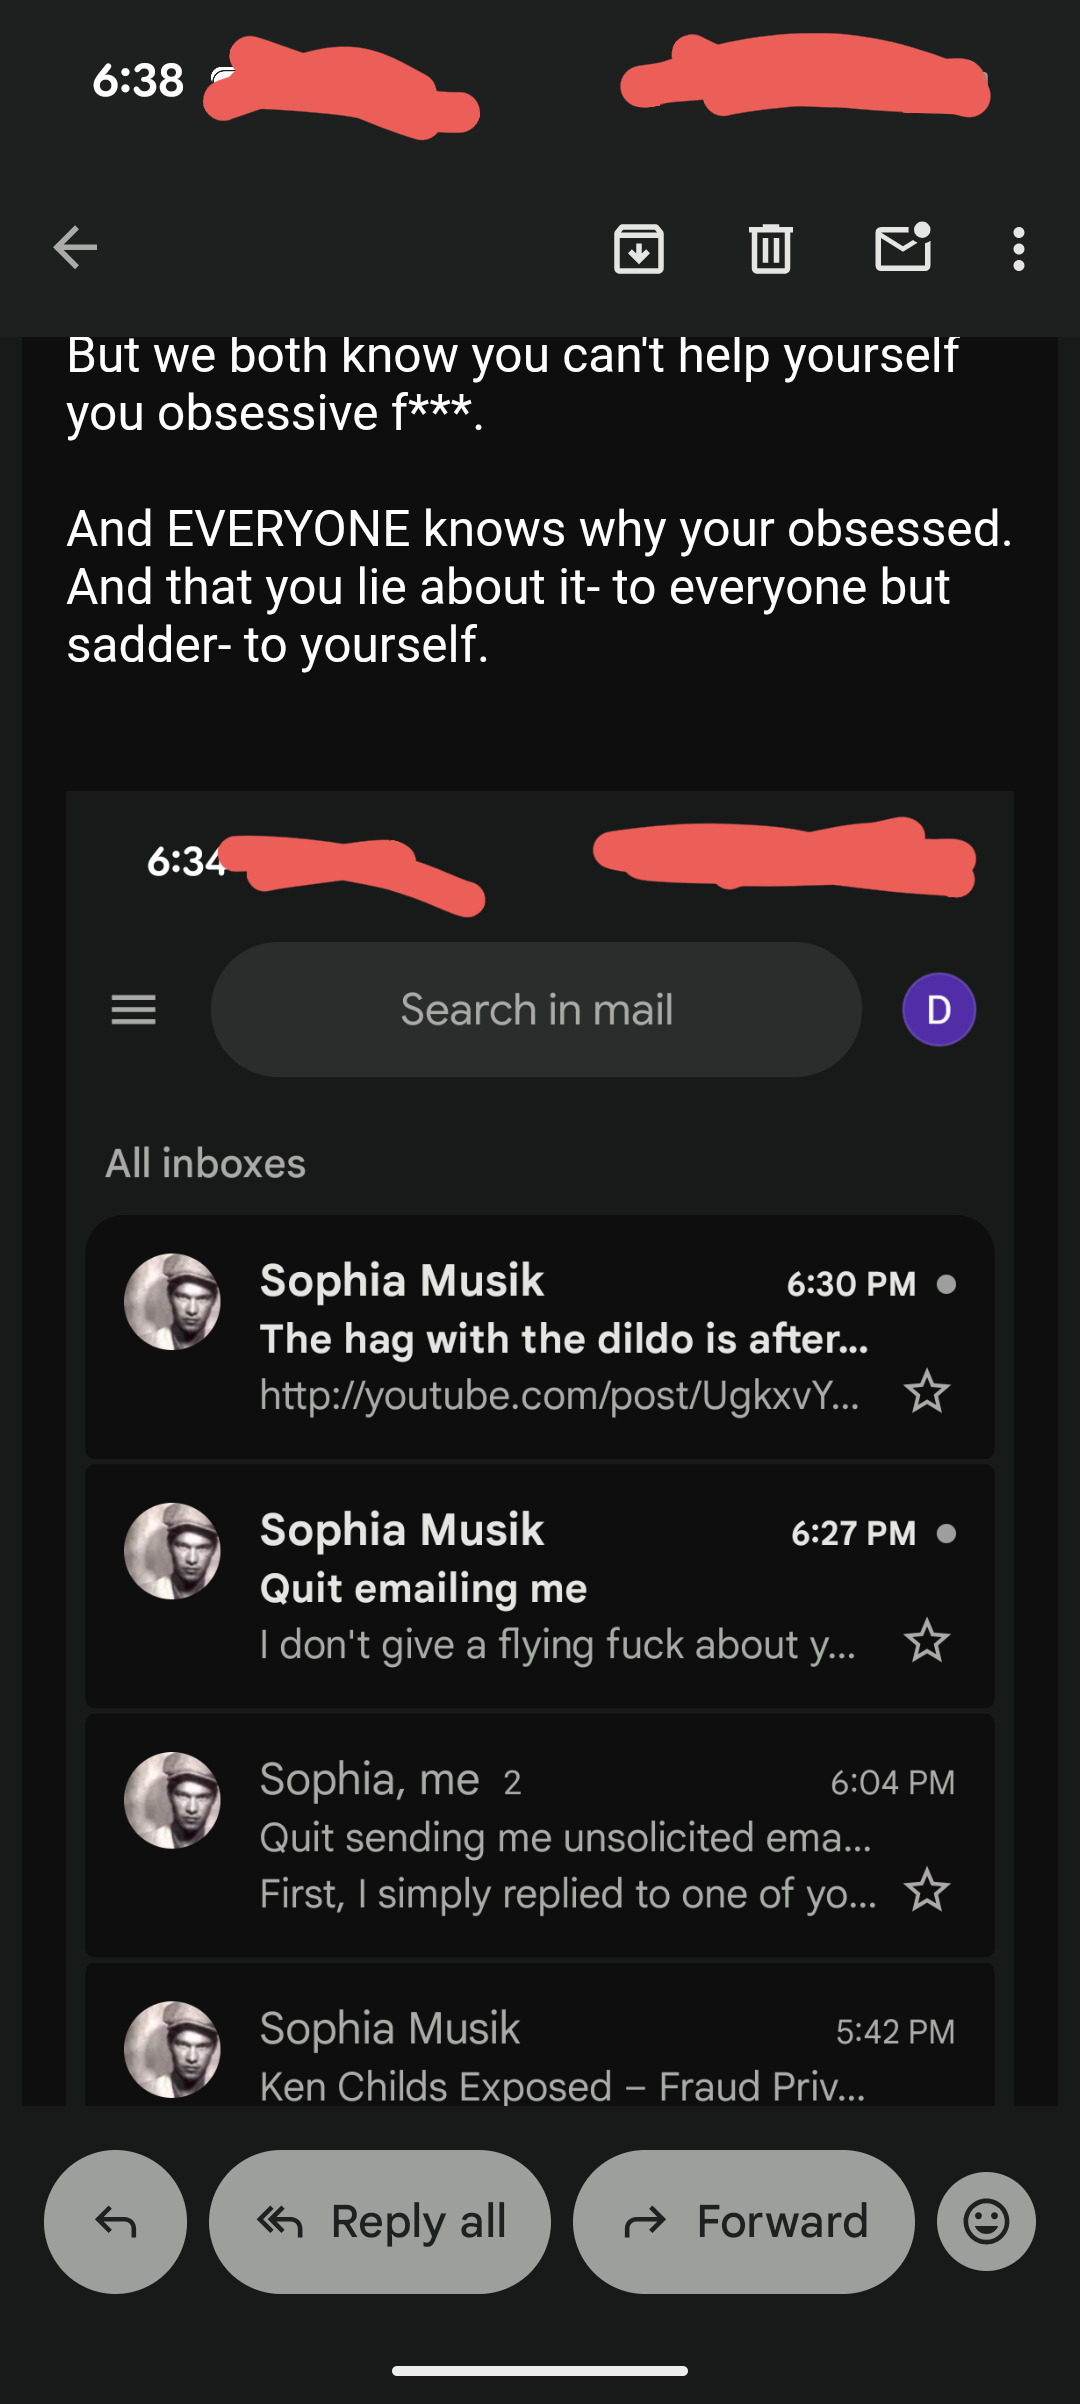The image size is (1080, 2404).
Task: Star the 6:04 PM Sophia, me thread
Action: point(927,1890)
